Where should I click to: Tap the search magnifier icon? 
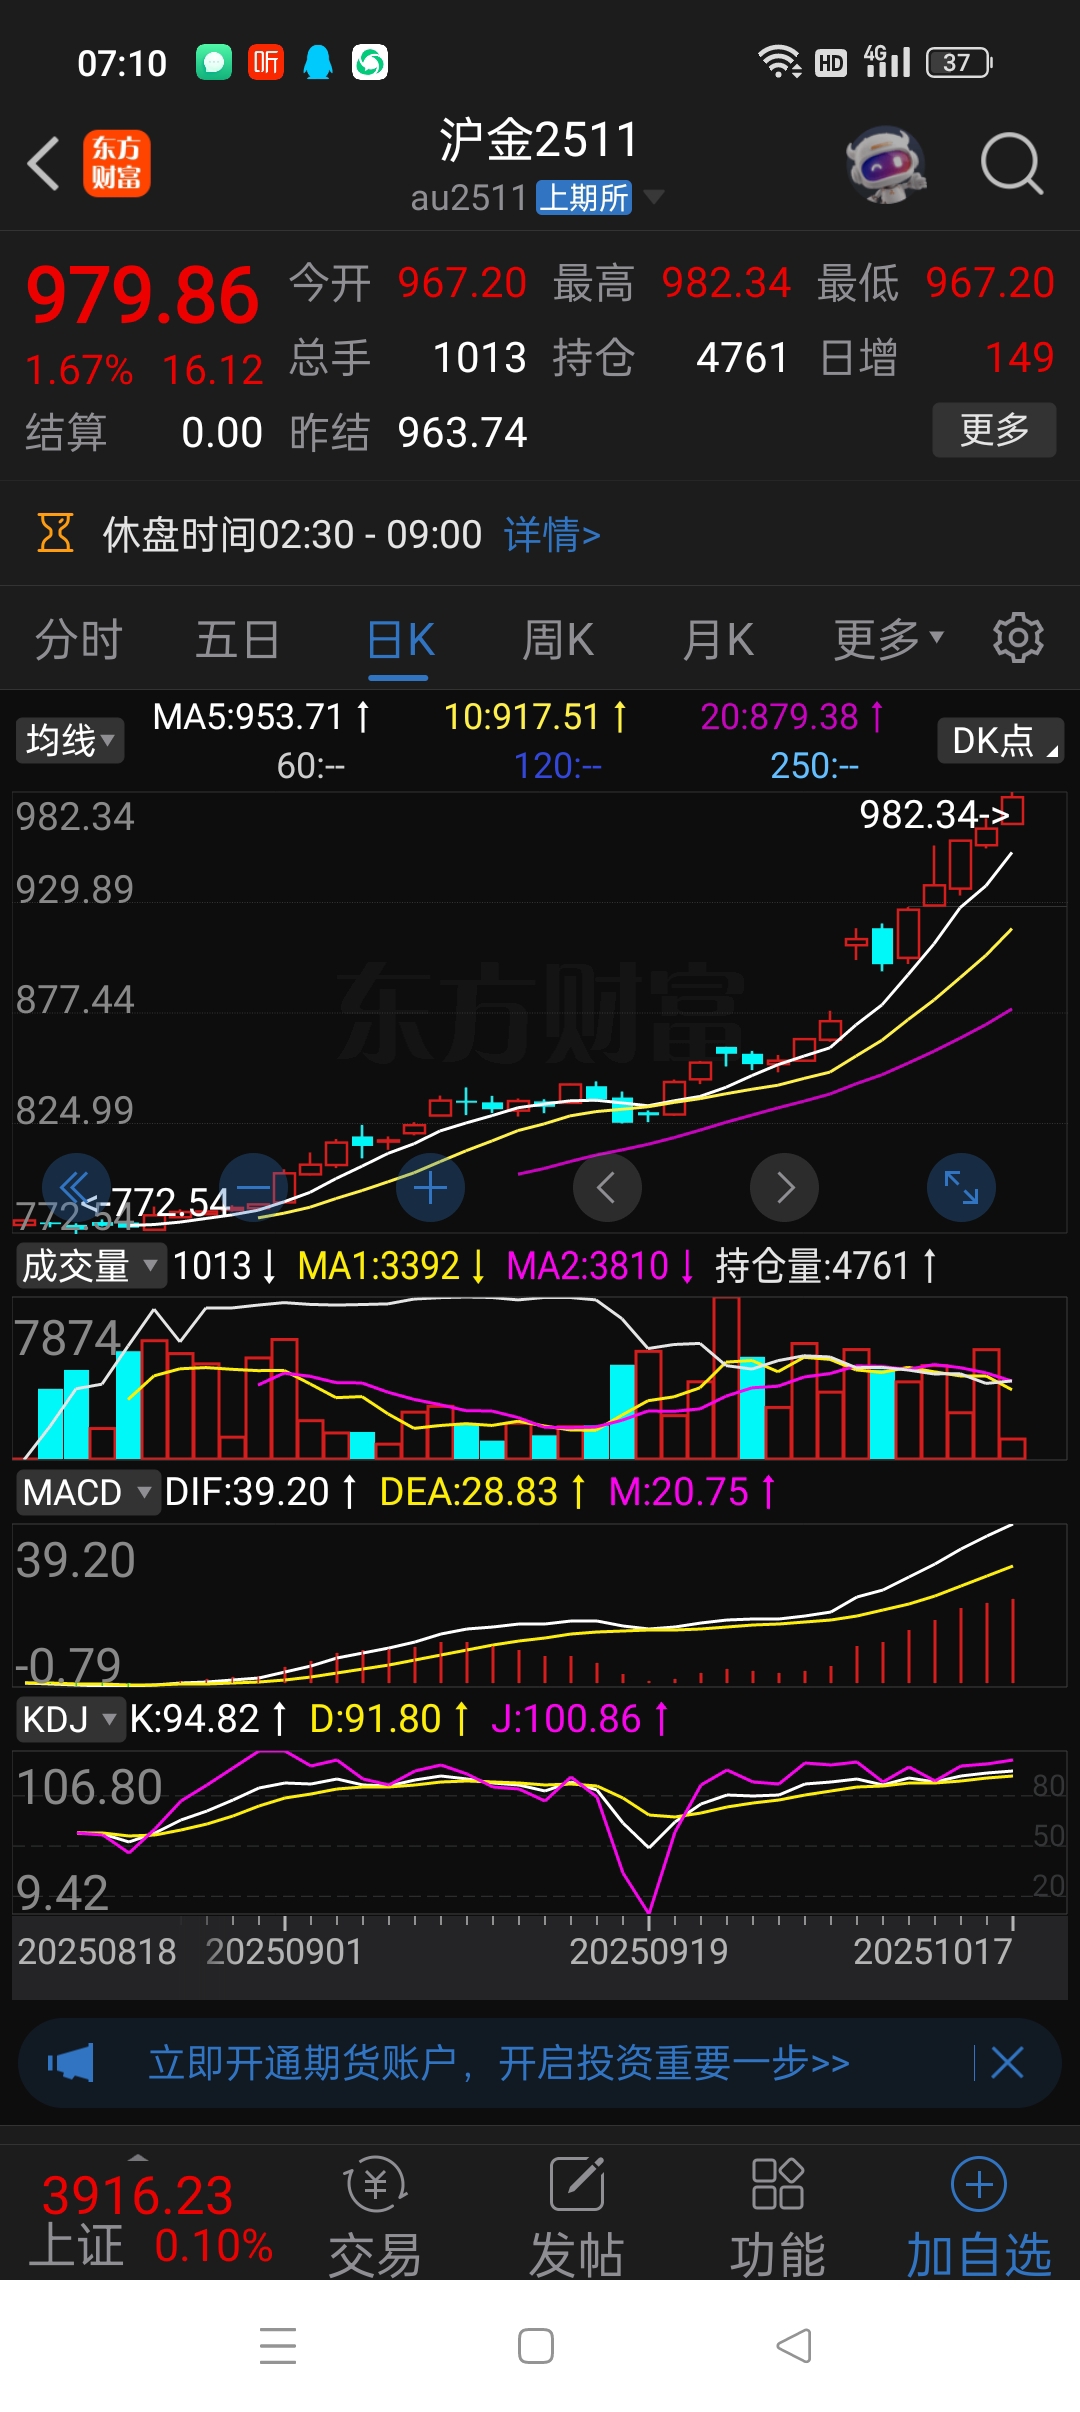point(1012,164)
